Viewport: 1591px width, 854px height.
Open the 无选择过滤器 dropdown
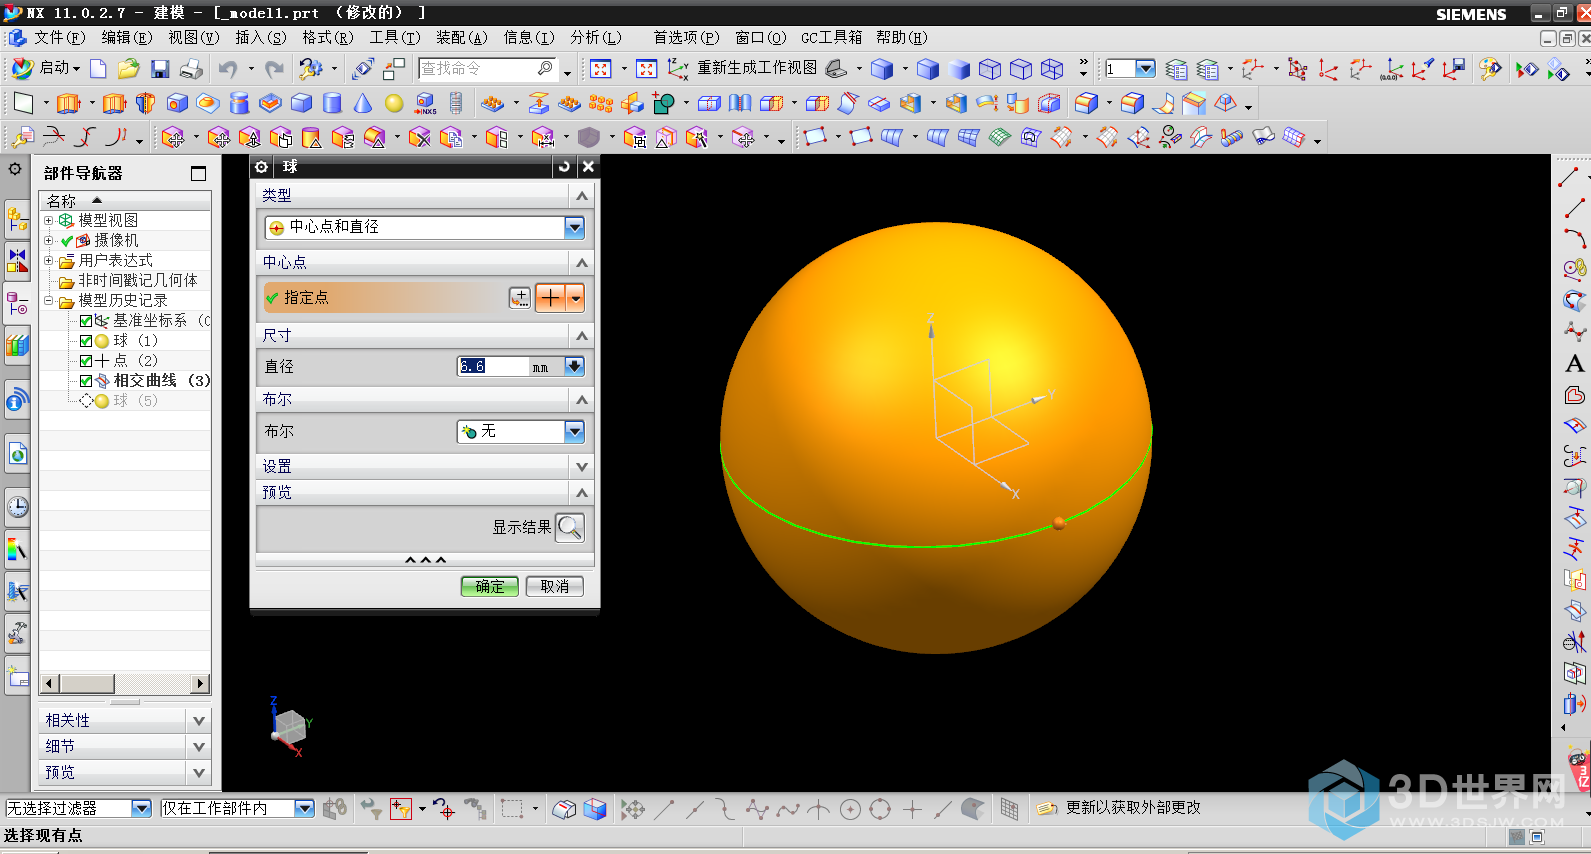click(141, 808)
